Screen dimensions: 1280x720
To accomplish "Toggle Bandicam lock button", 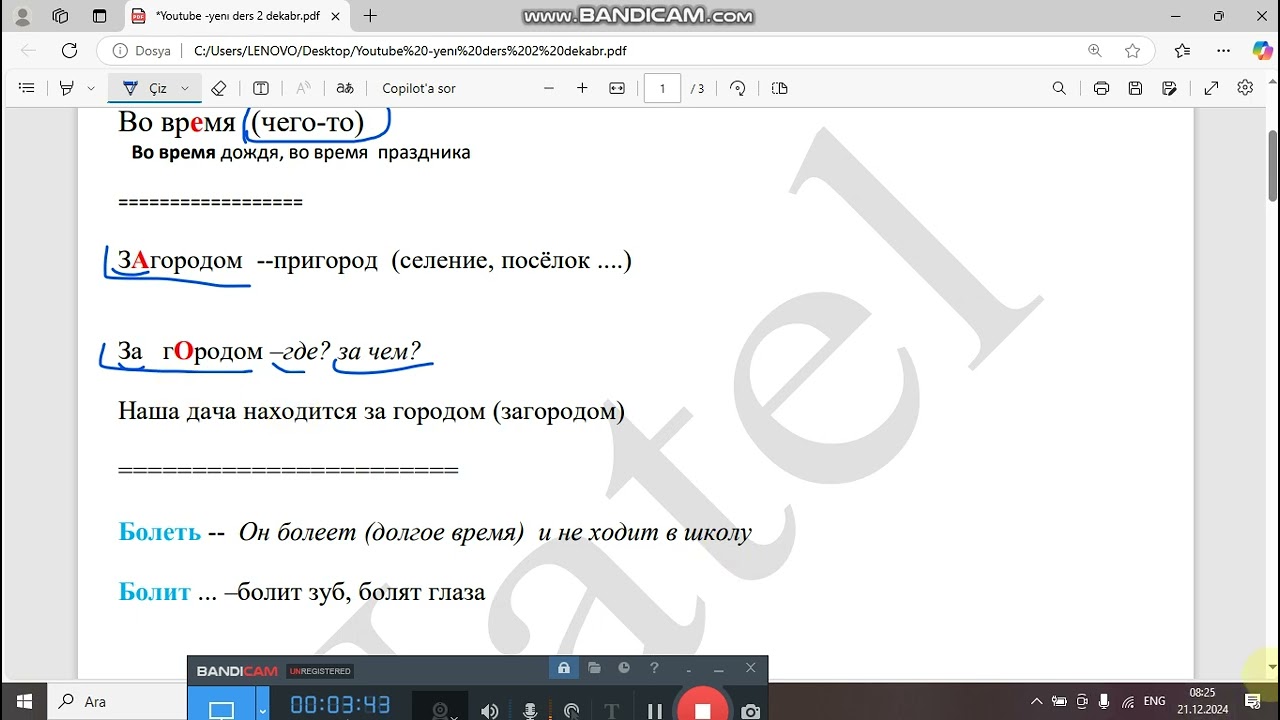I will [563, 668].
